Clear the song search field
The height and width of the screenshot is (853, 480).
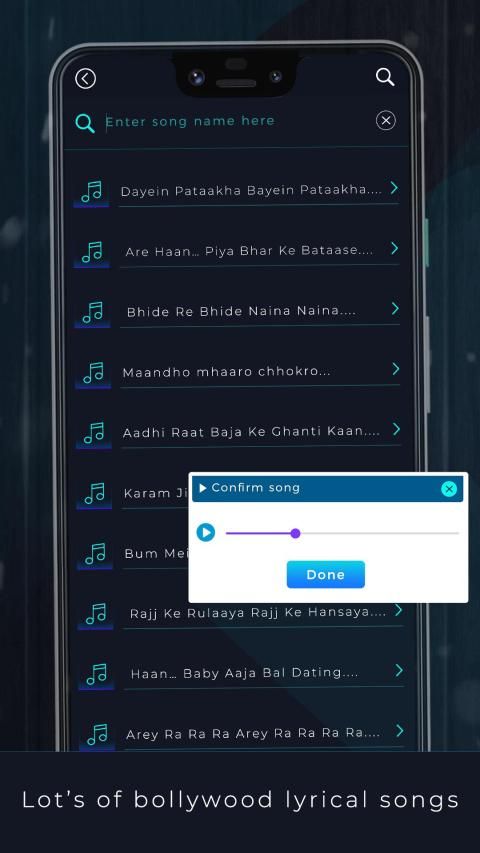[x=386, y=120]
